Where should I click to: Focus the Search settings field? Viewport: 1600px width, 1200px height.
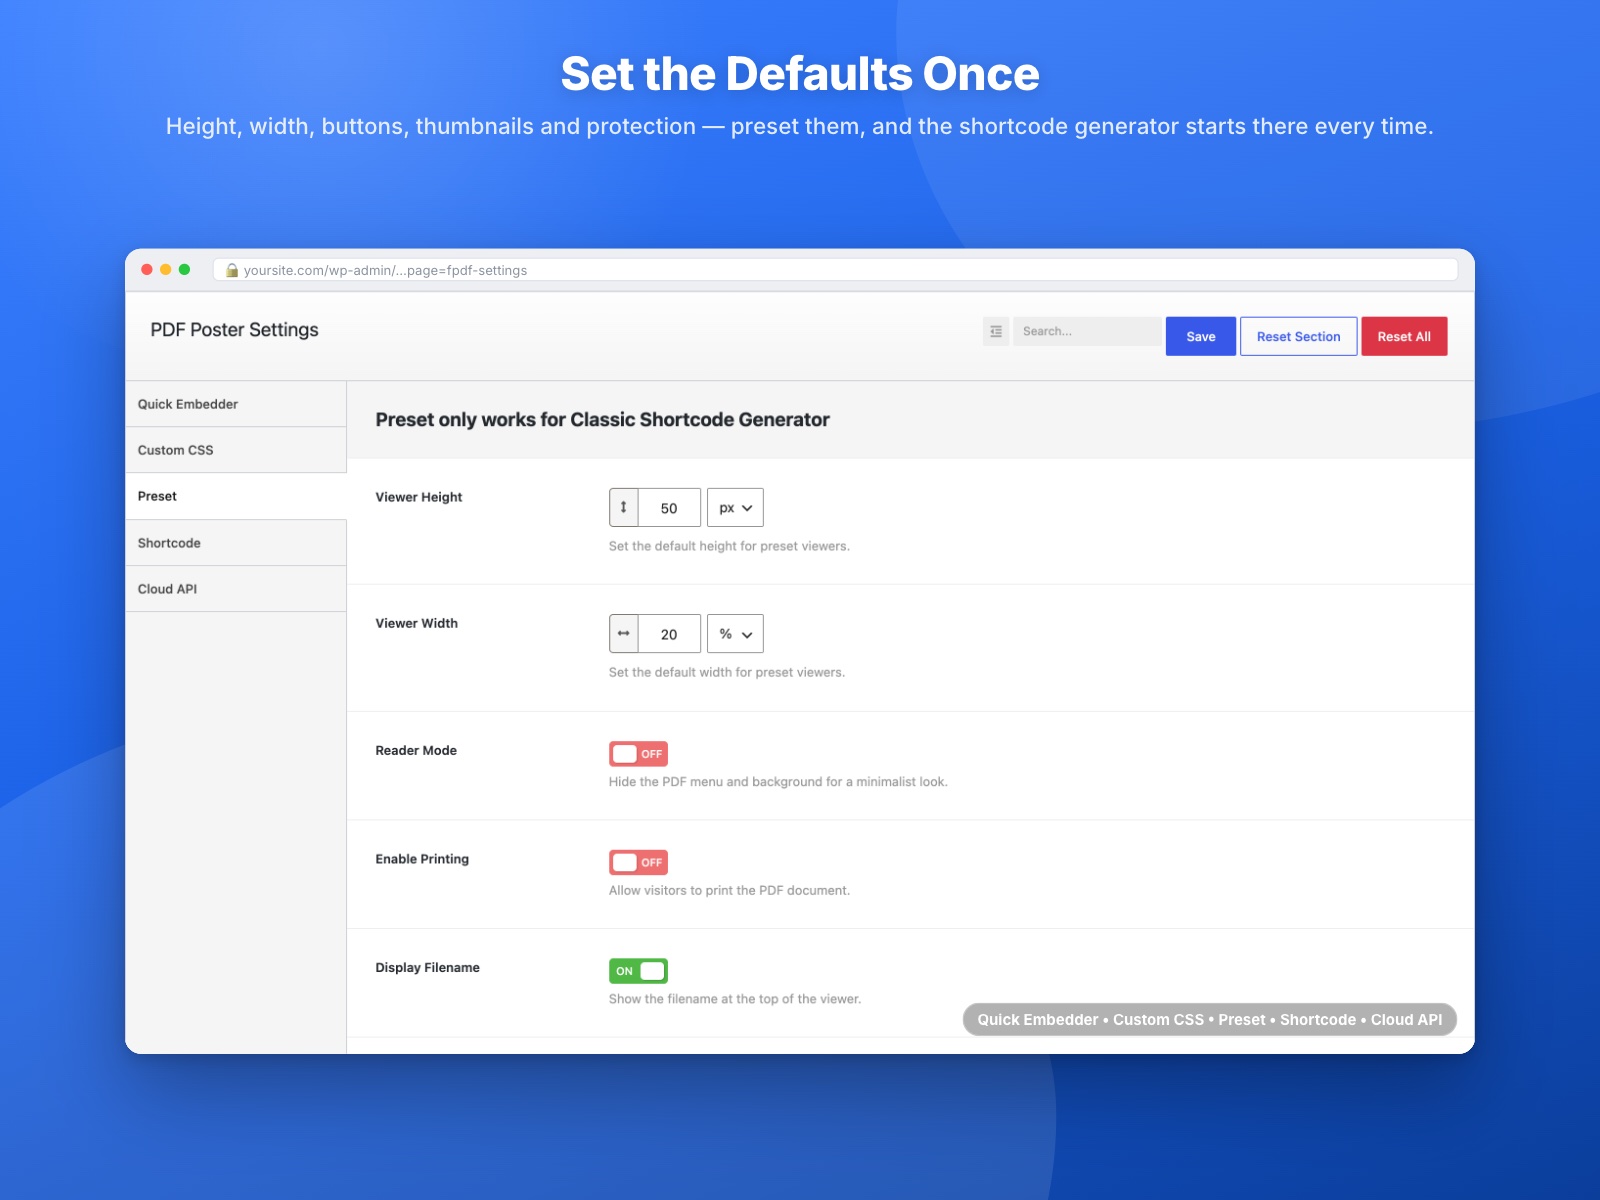pyautogui.click(x=1087, y=332)
